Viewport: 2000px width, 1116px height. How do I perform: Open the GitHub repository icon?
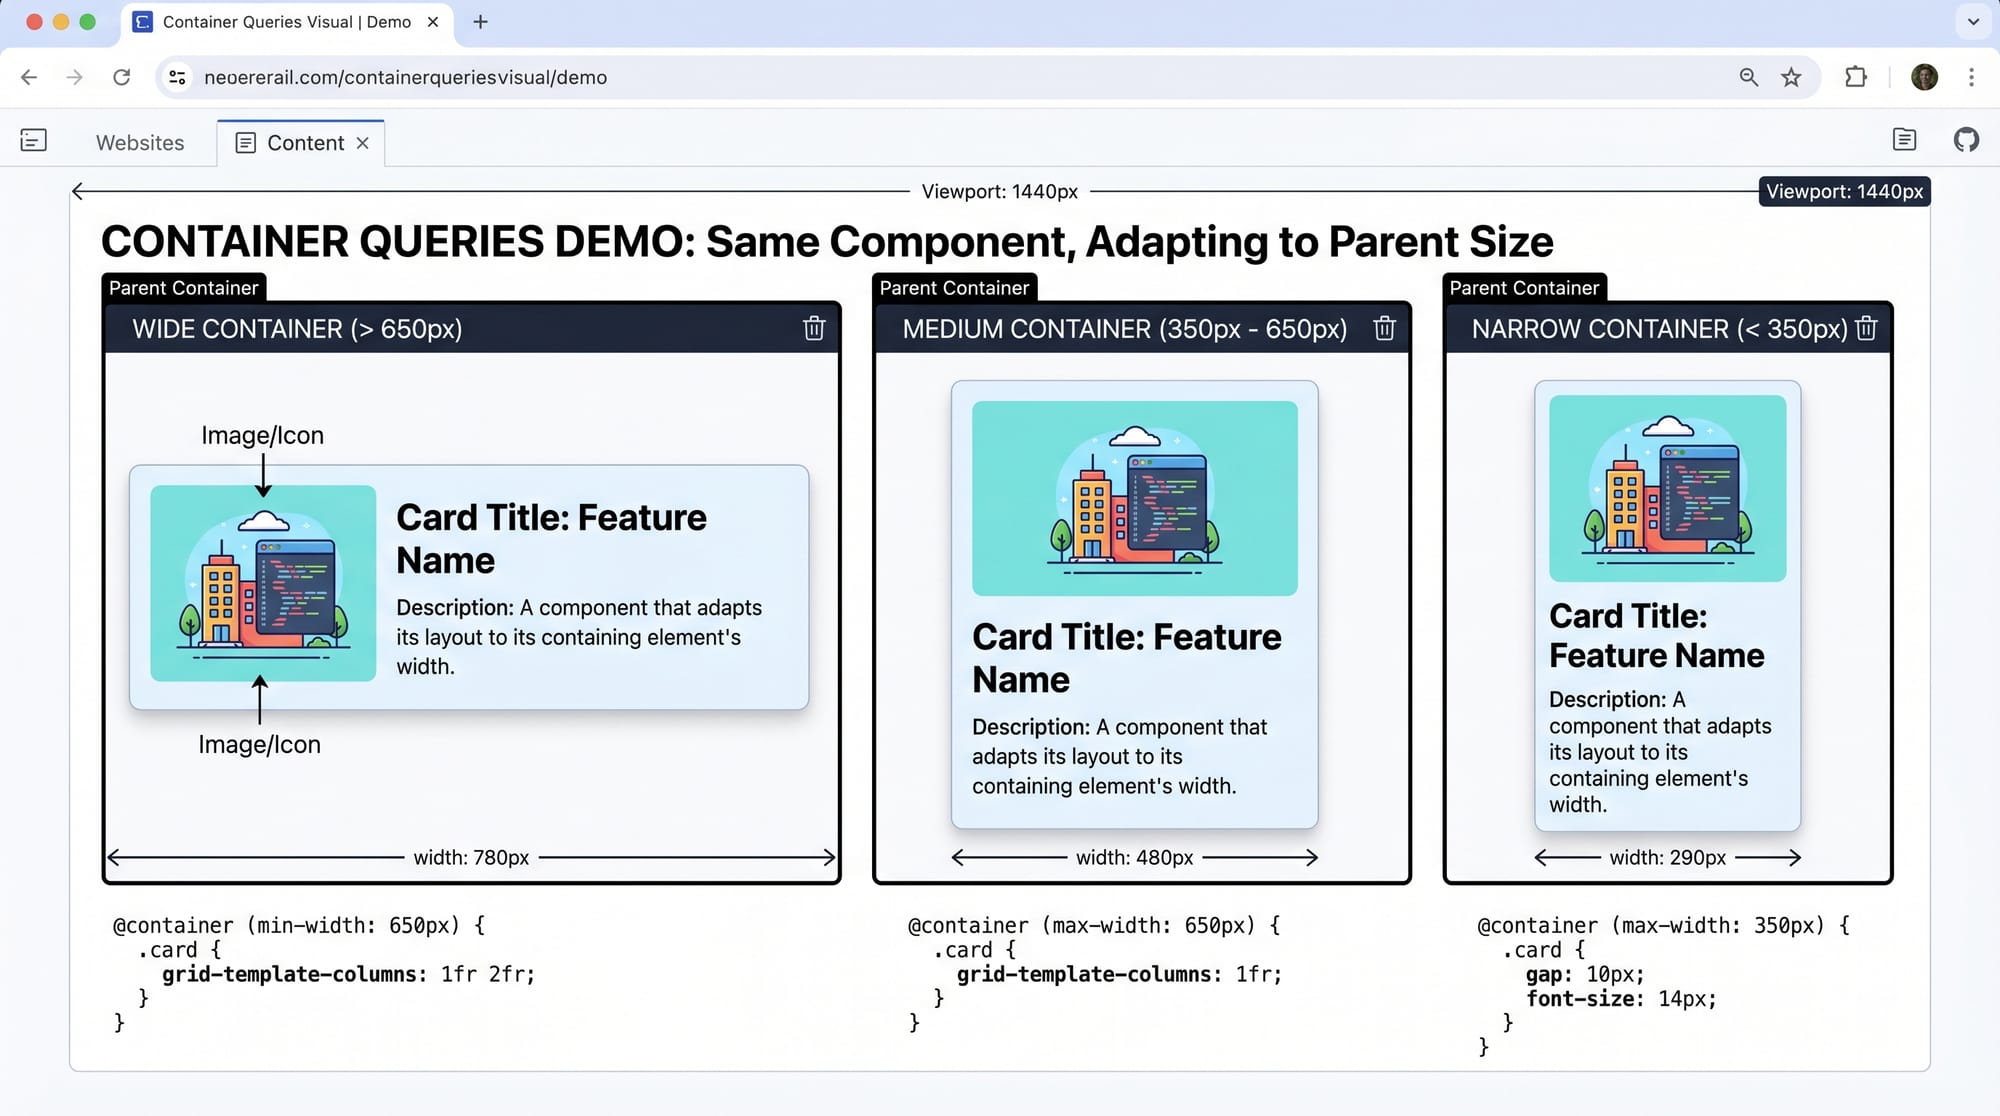[x=1966, y=140]
